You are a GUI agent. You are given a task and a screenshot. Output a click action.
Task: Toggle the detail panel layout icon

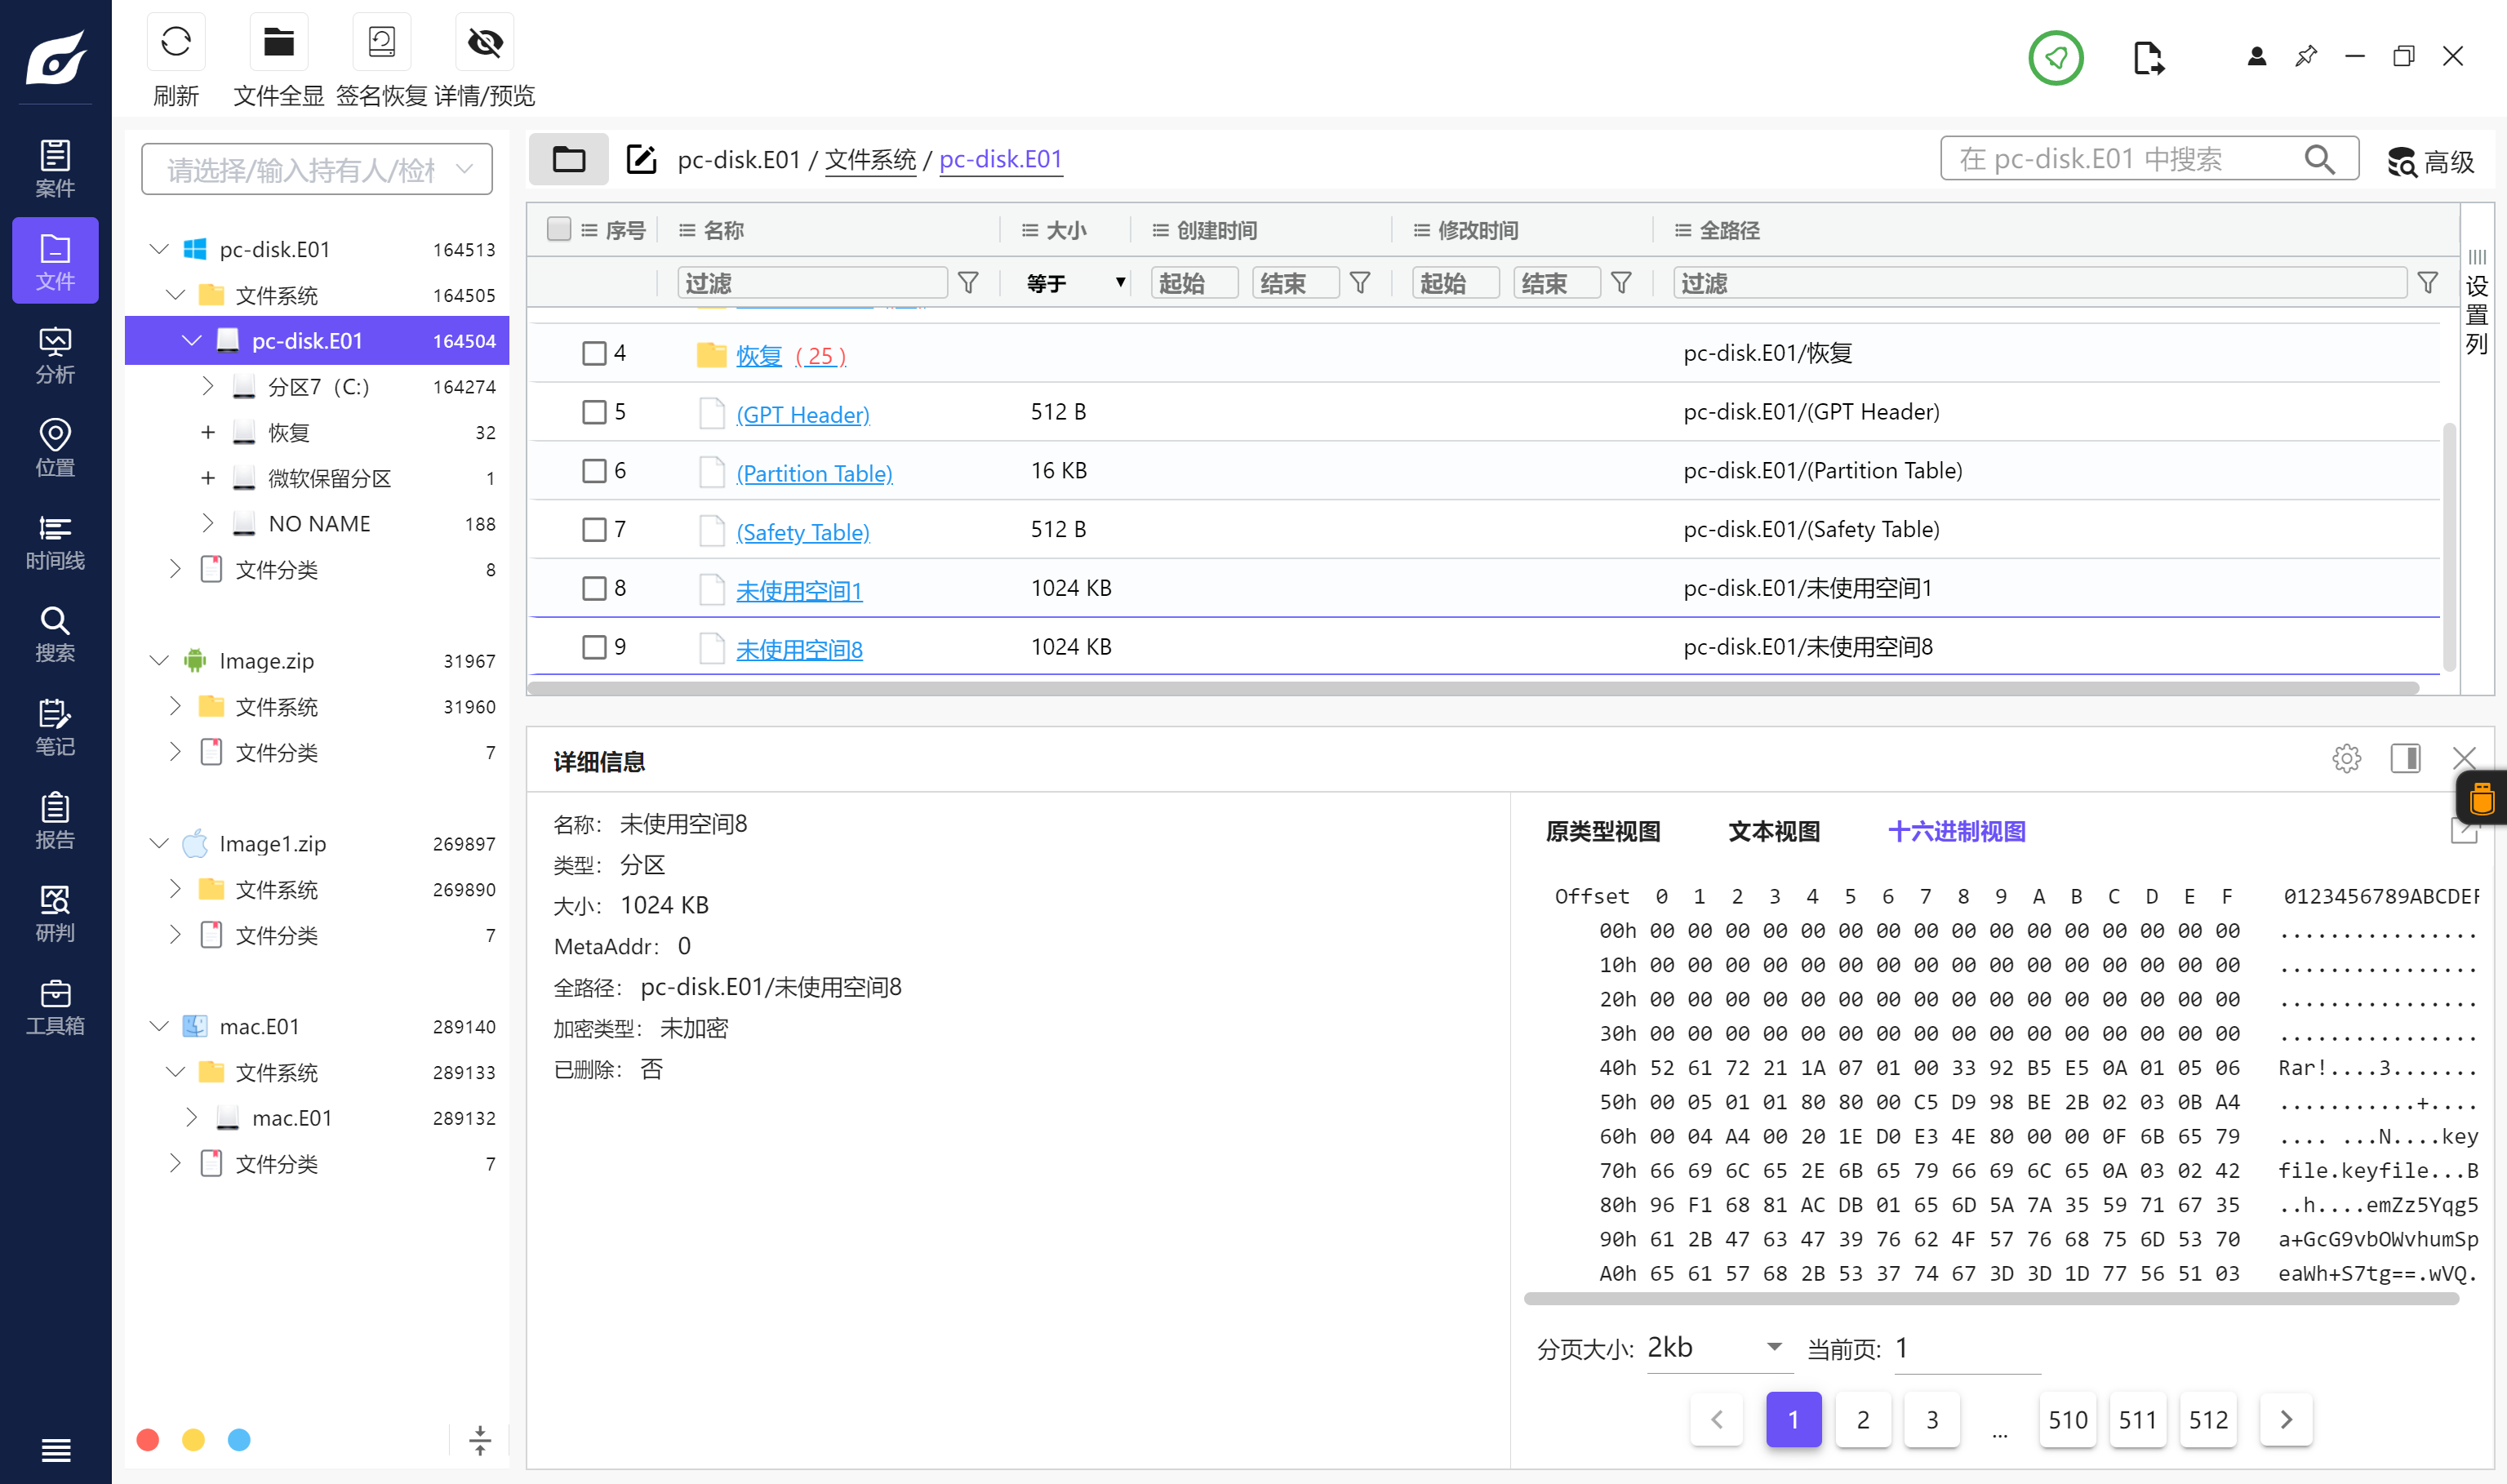pyautogui.click(x=2406, y=758)
